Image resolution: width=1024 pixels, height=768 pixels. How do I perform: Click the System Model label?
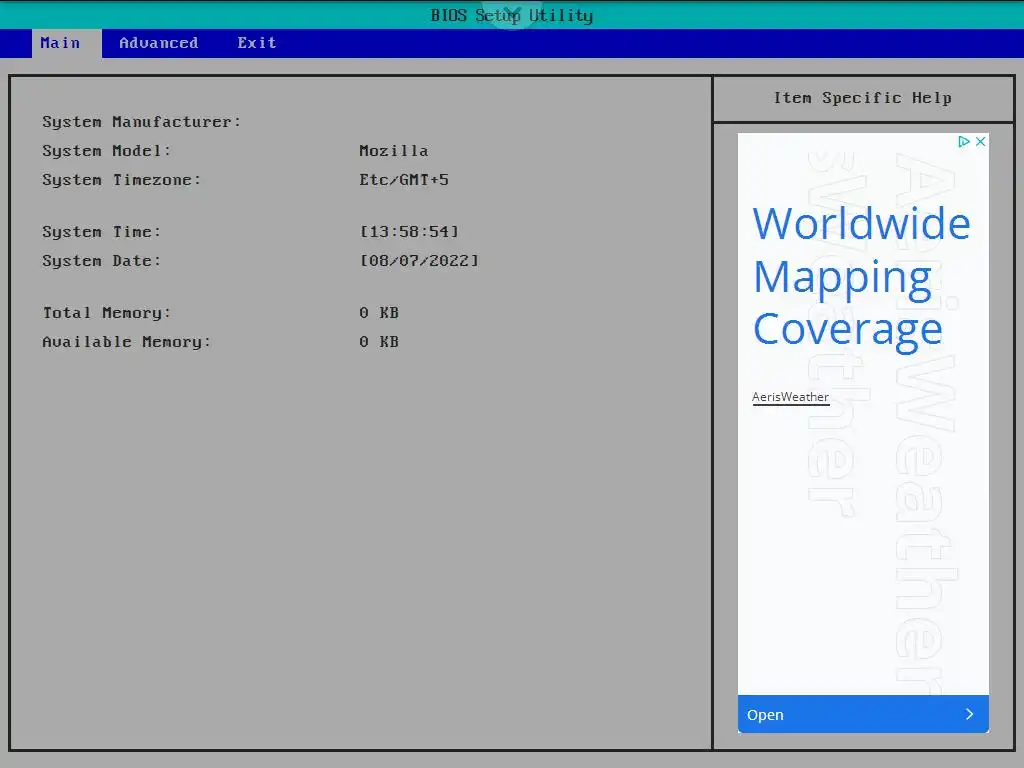[106, 151]
